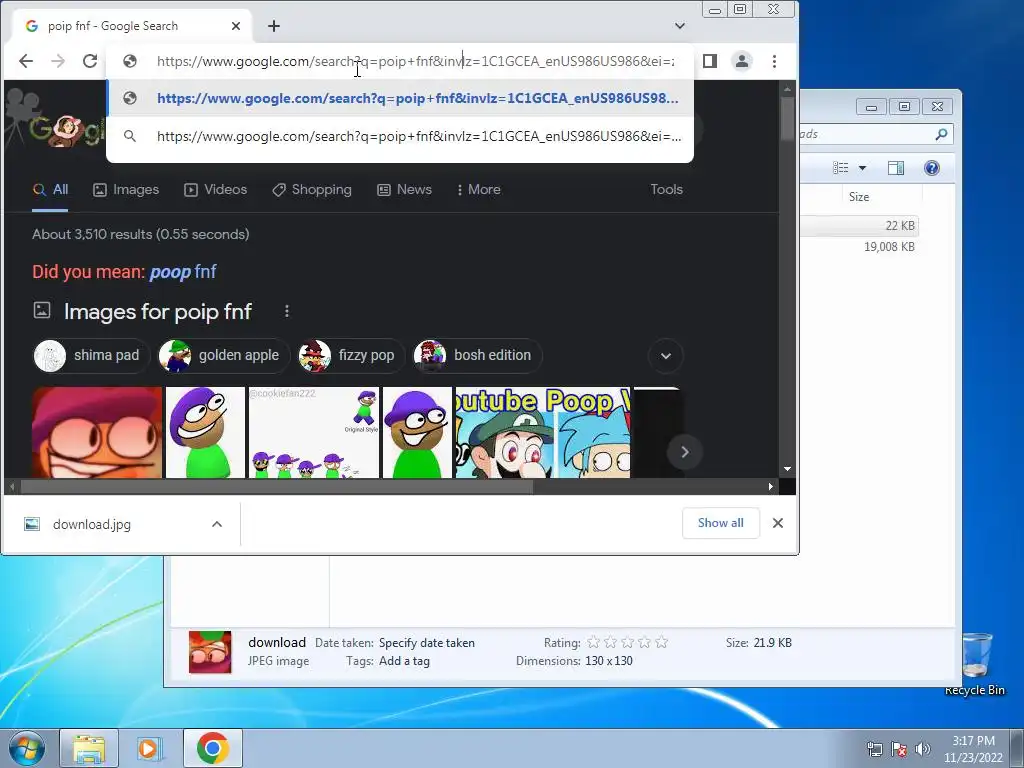Screen dimensions: 1024x768
Task: Dismiss the downloads bar with X
Action: coord(778,523)
